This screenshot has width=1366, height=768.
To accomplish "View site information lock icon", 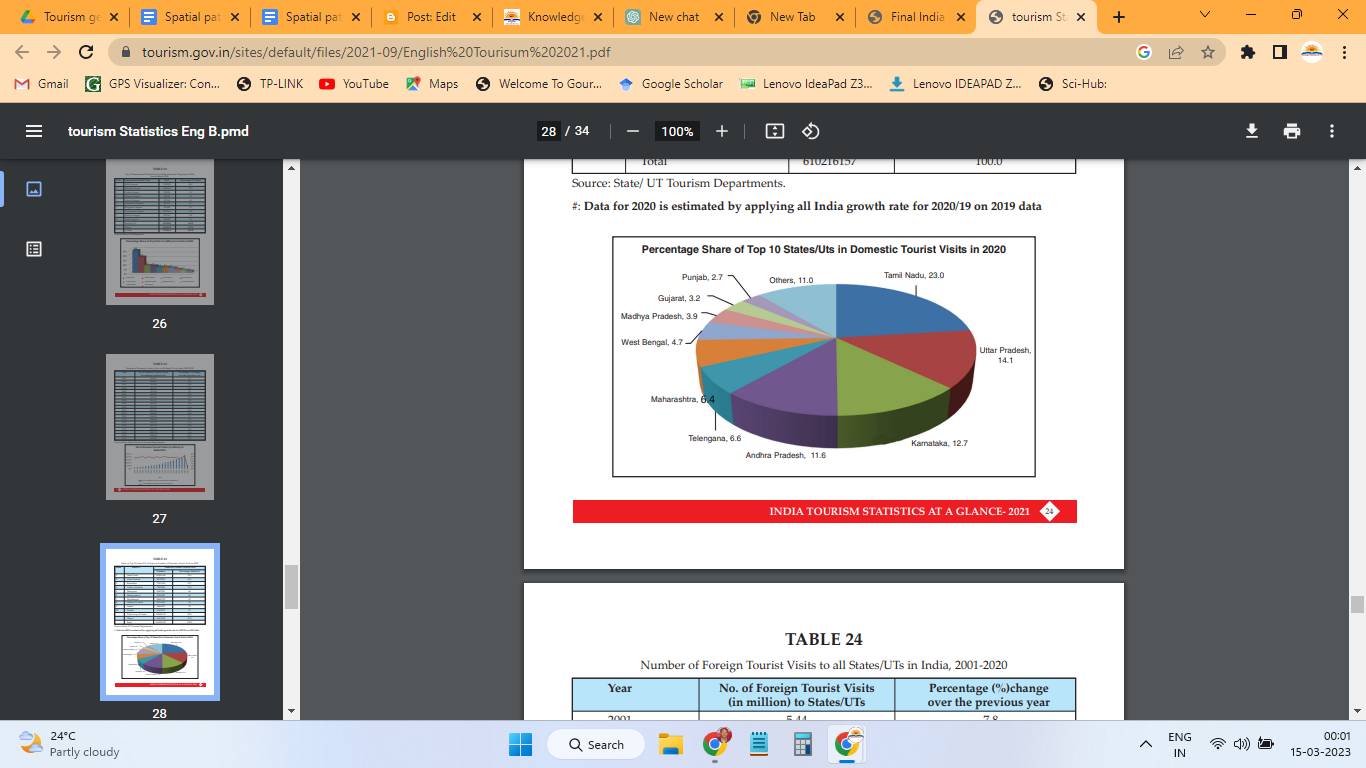I will click(127, 53).
